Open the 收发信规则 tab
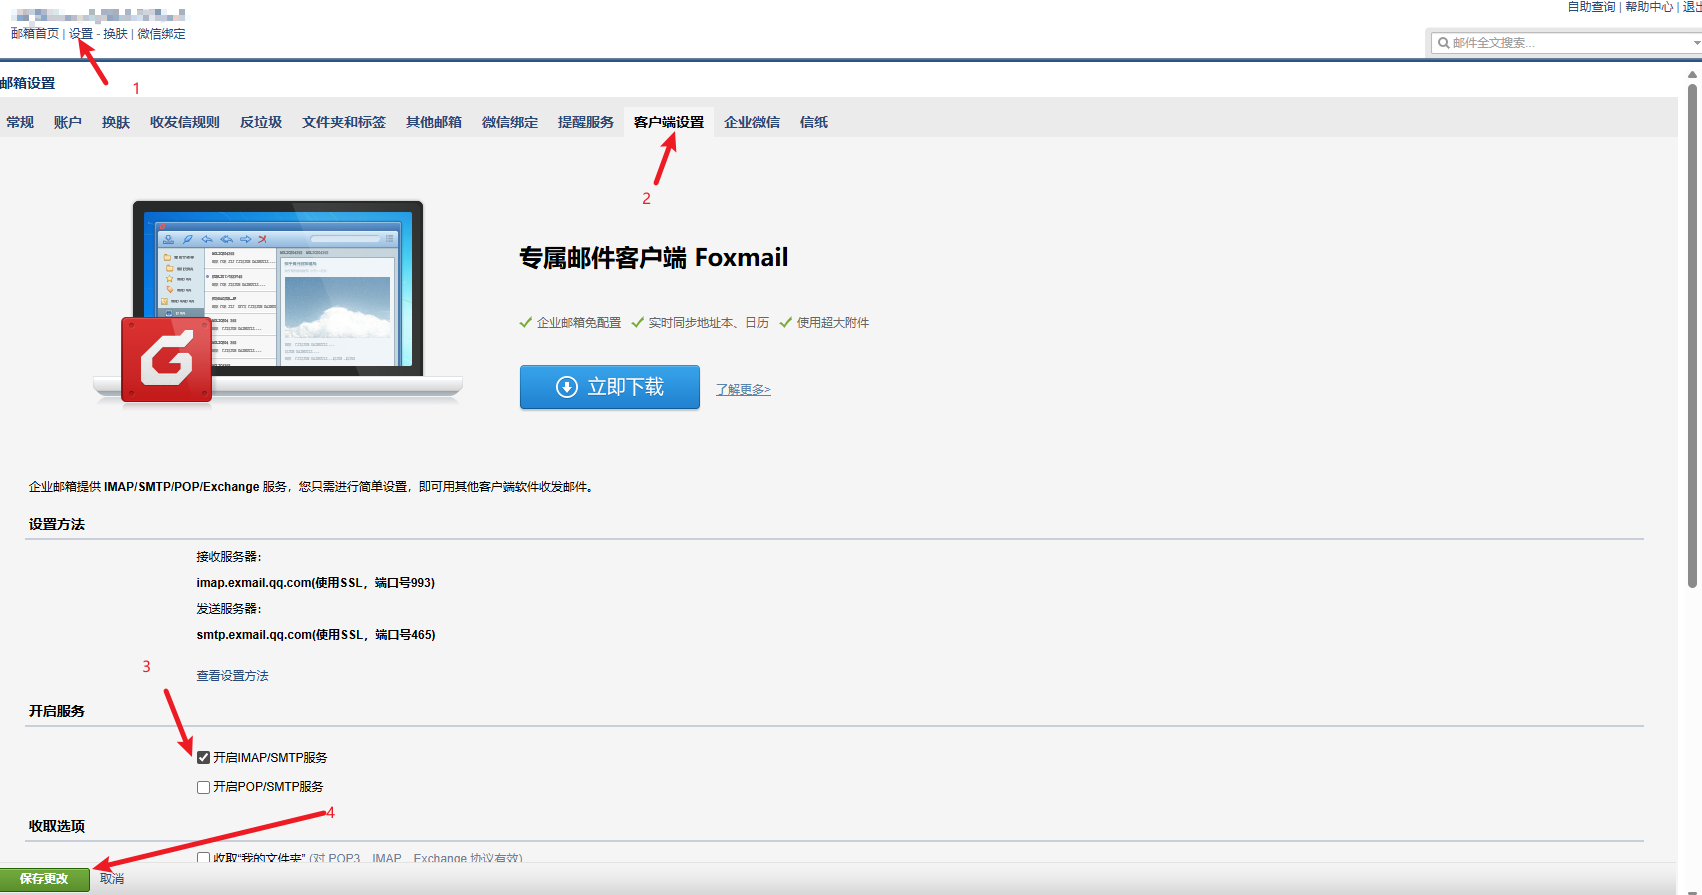The width and height of the screenshot is (1702, 895). [184, 122]
